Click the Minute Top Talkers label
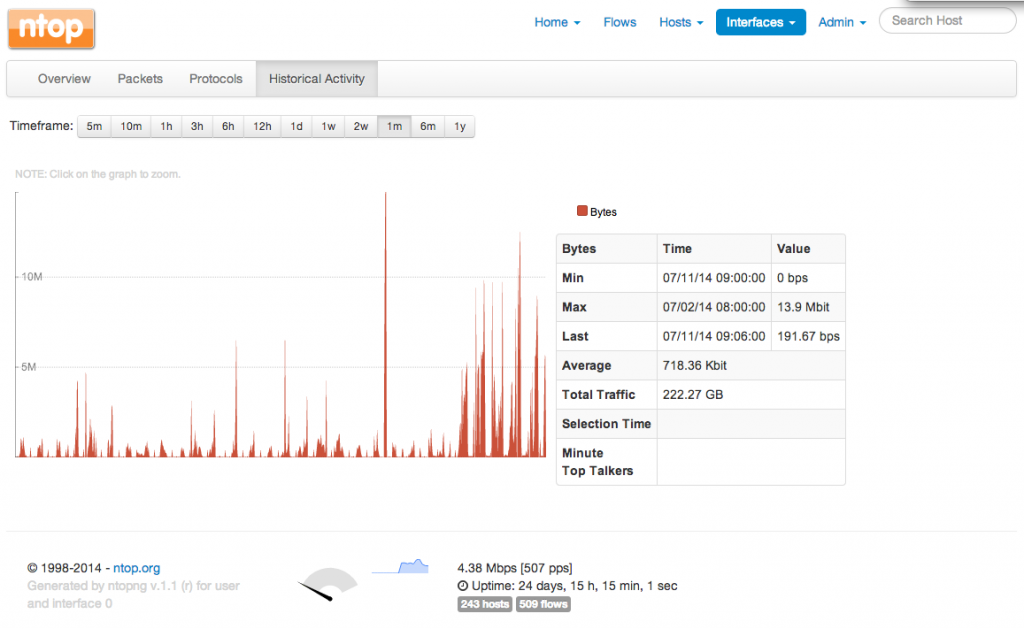 [598, 462]
